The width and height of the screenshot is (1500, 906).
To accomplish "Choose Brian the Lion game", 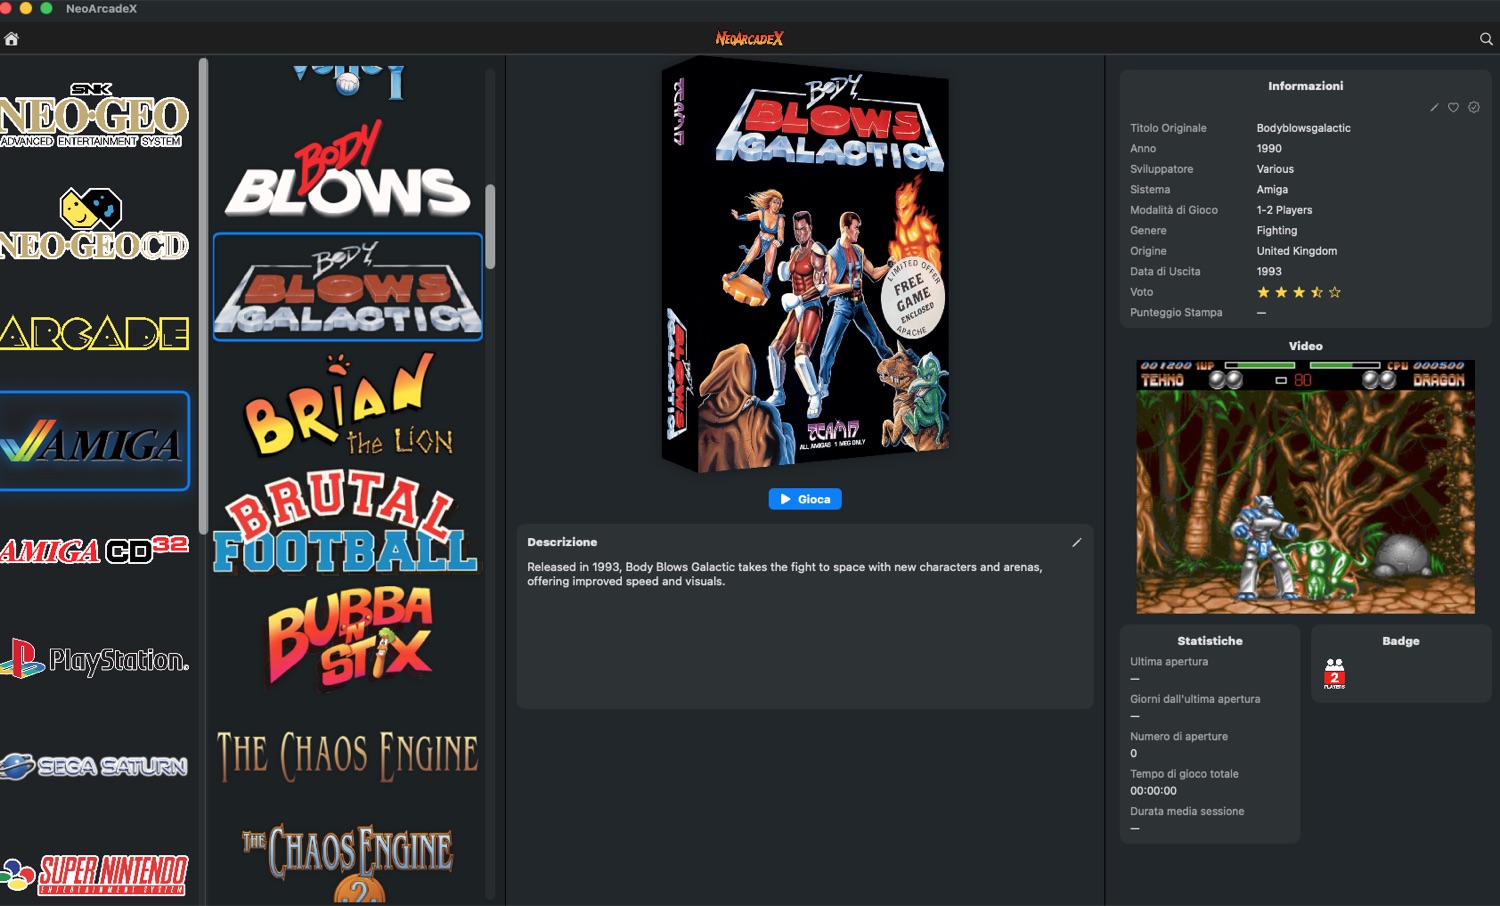I will coord(348,404).
